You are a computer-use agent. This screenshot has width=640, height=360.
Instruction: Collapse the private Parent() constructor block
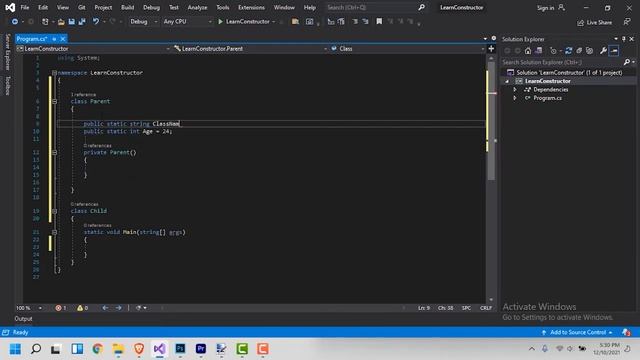click(54, 152)
